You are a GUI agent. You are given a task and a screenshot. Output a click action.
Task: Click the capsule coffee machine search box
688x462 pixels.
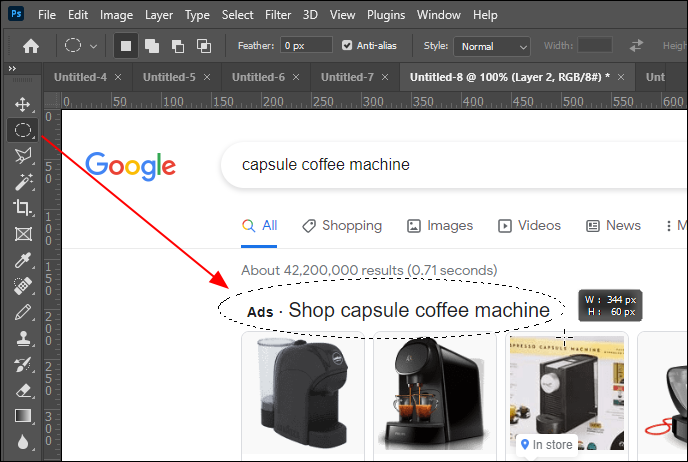click(454, 165)
